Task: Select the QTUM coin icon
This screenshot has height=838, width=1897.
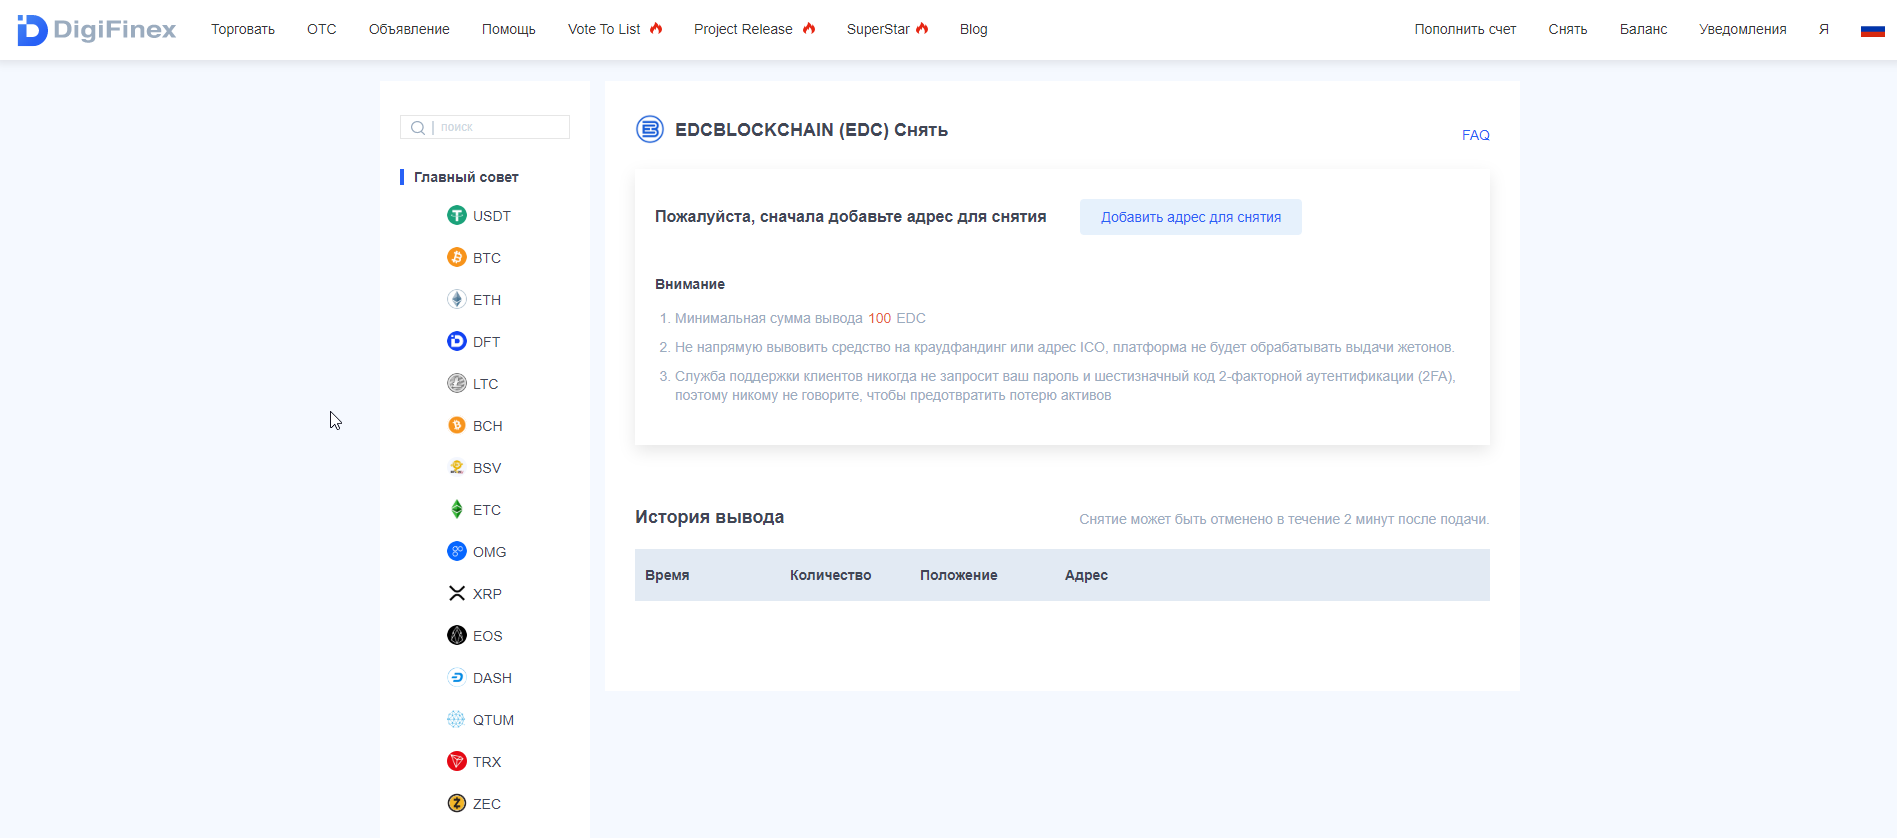Action: point(457,719)
